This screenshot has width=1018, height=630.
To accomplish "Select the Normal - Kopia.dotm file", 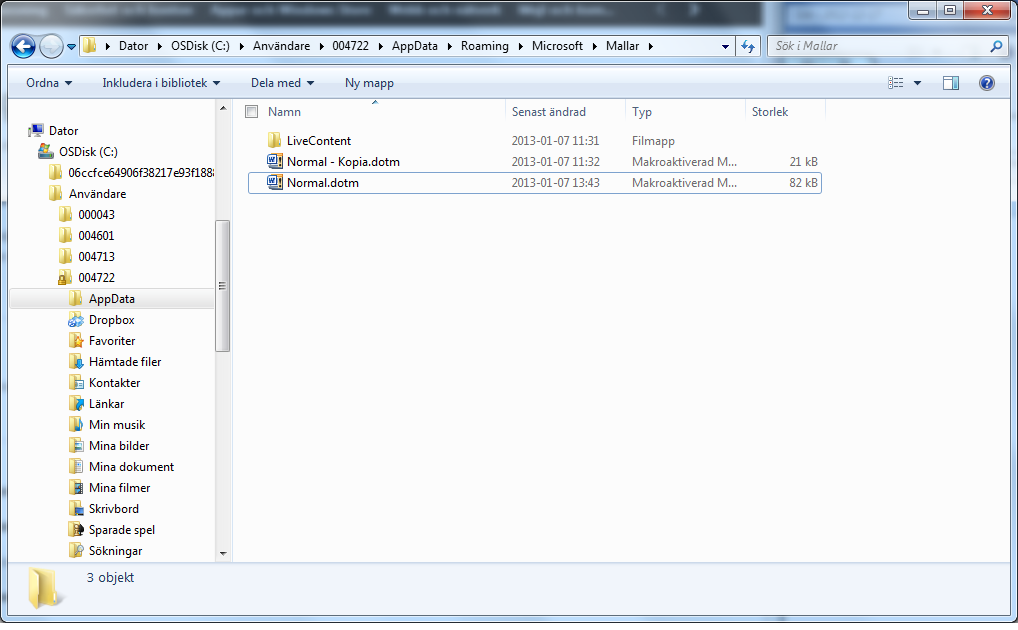I will [343, 162].
